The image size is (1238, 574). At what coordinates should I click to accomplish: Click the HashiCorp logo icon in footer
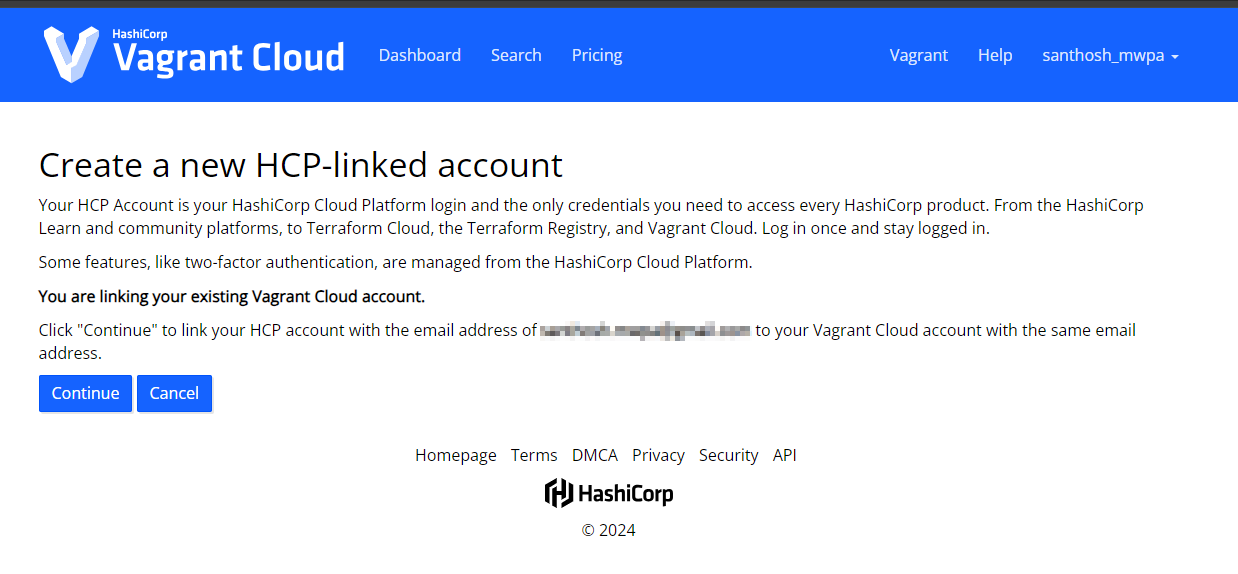558,493
